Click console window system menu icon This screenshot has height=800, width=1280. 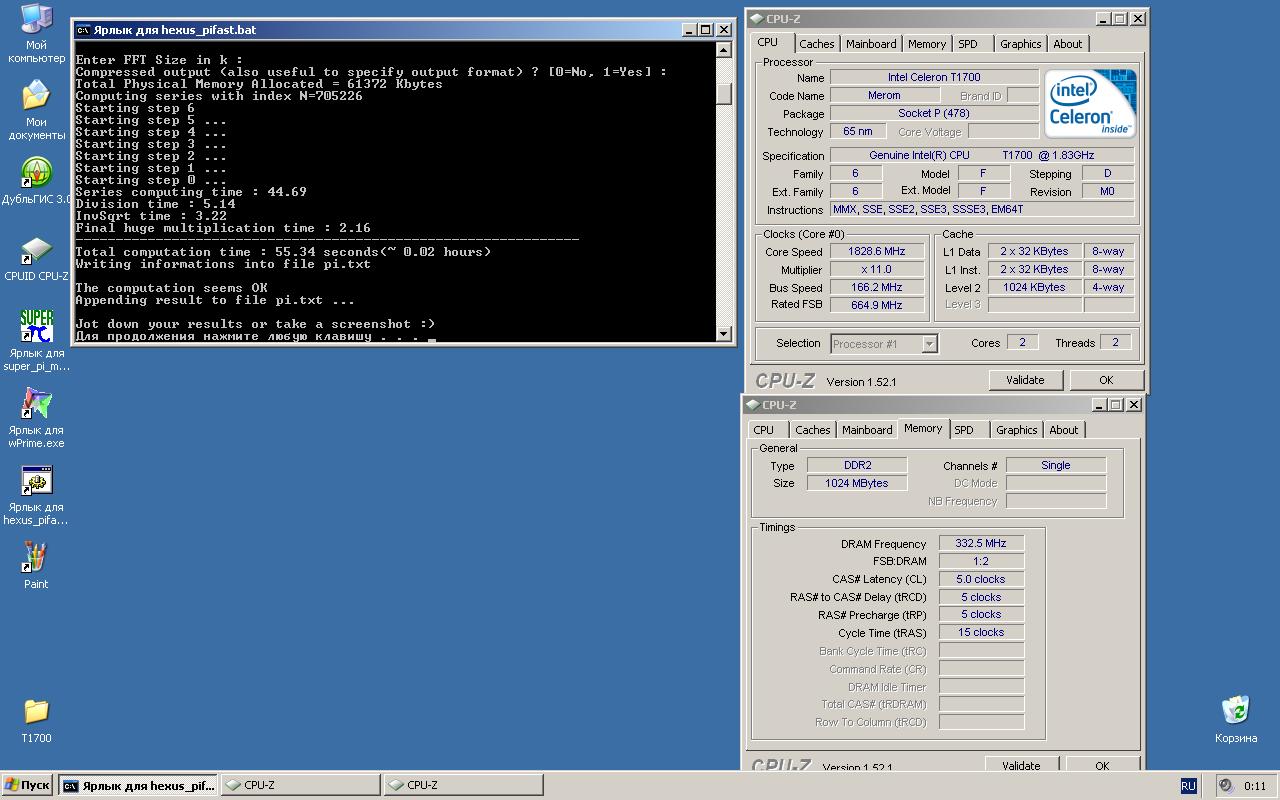point(83,30)
